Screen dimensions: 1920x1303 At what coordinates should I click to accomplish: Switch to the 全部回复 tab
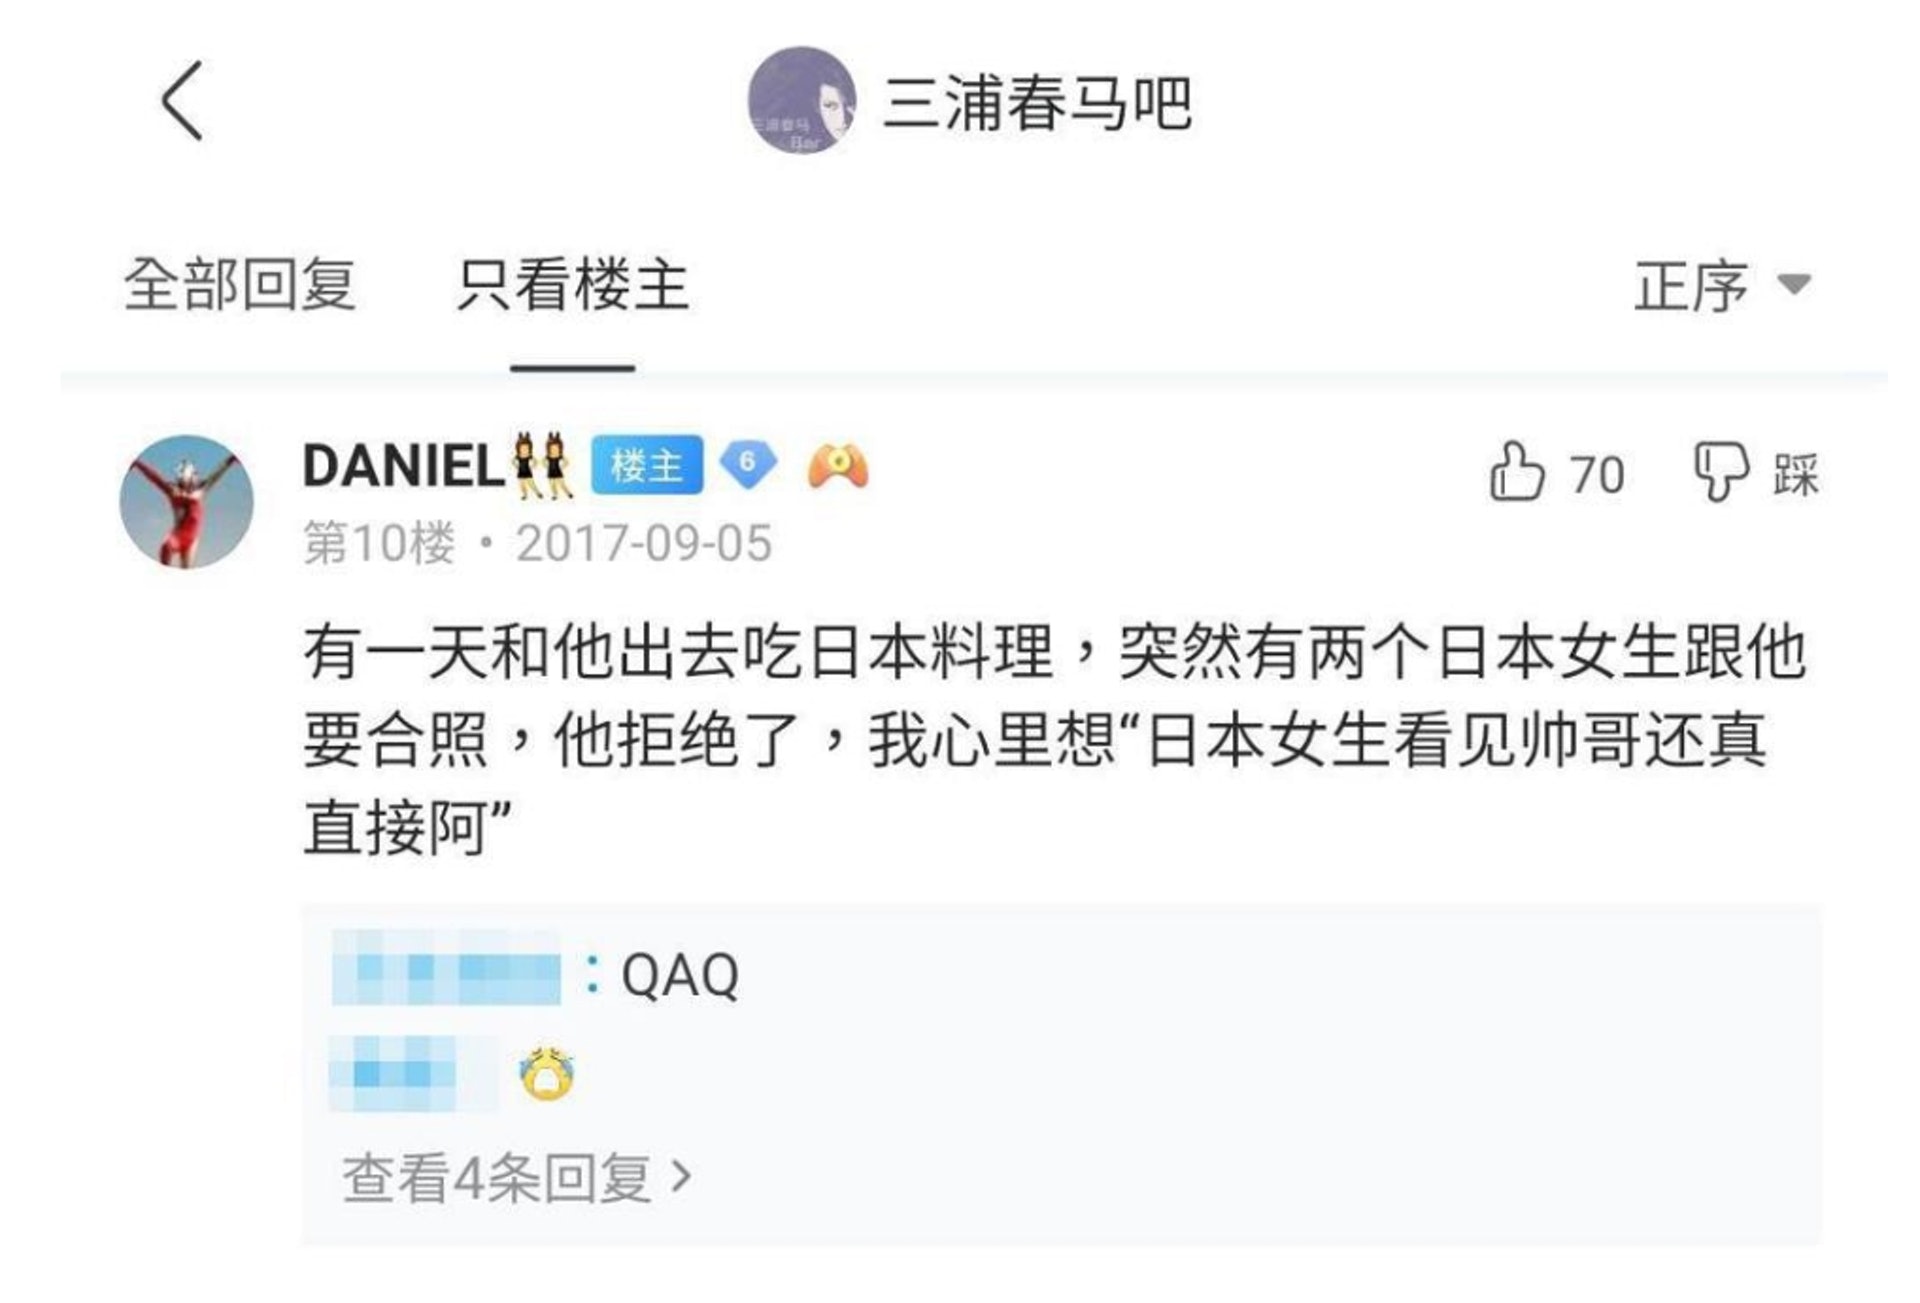239,285
